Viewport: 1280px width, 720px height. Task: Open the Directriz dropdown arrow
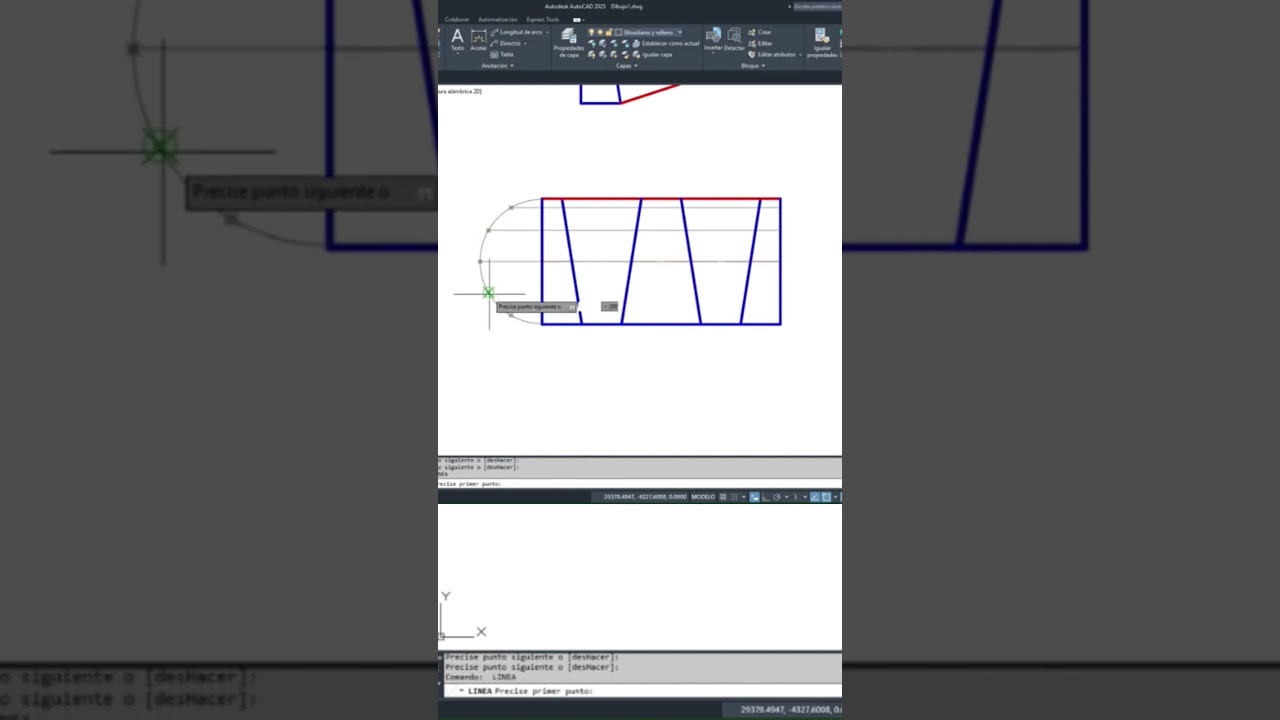(x=525, y=43)
